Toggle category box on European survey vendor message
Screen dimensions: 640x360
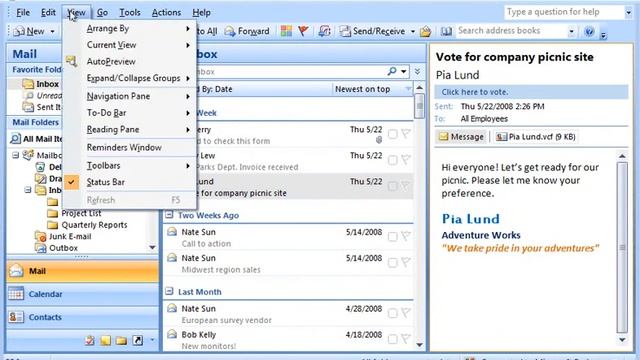click(x=392, y=313)
